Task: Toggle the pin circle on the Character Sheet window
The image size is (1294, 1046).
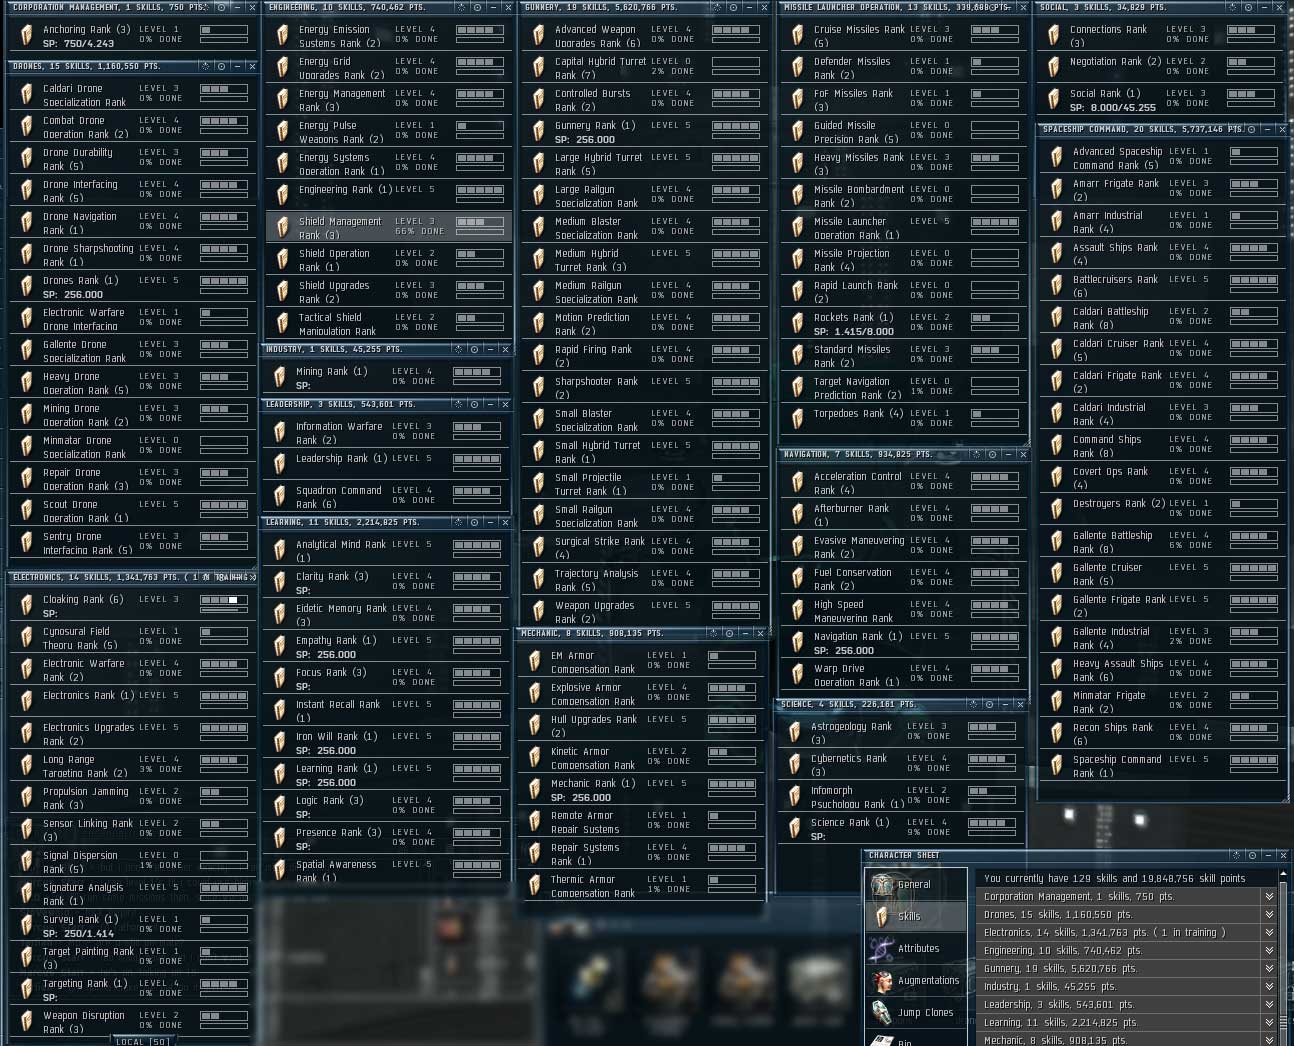Action: (x=1254, y=855)
